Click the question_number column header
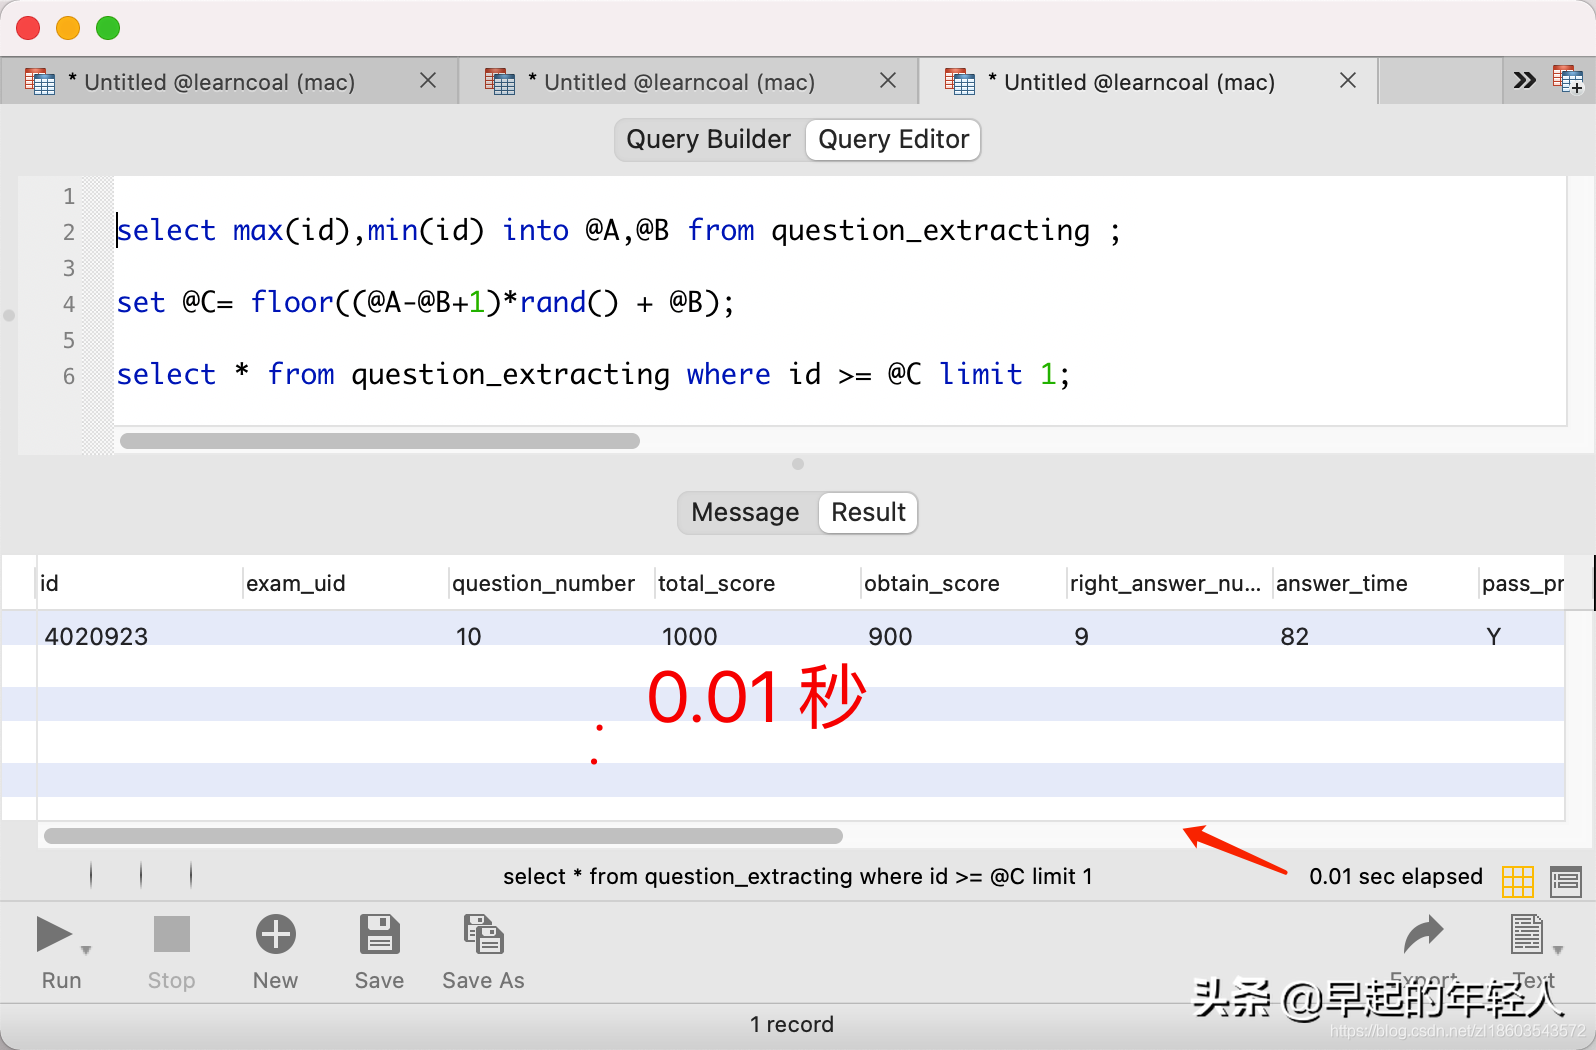Screen dimensions: 1596x1050 (552, 583)
